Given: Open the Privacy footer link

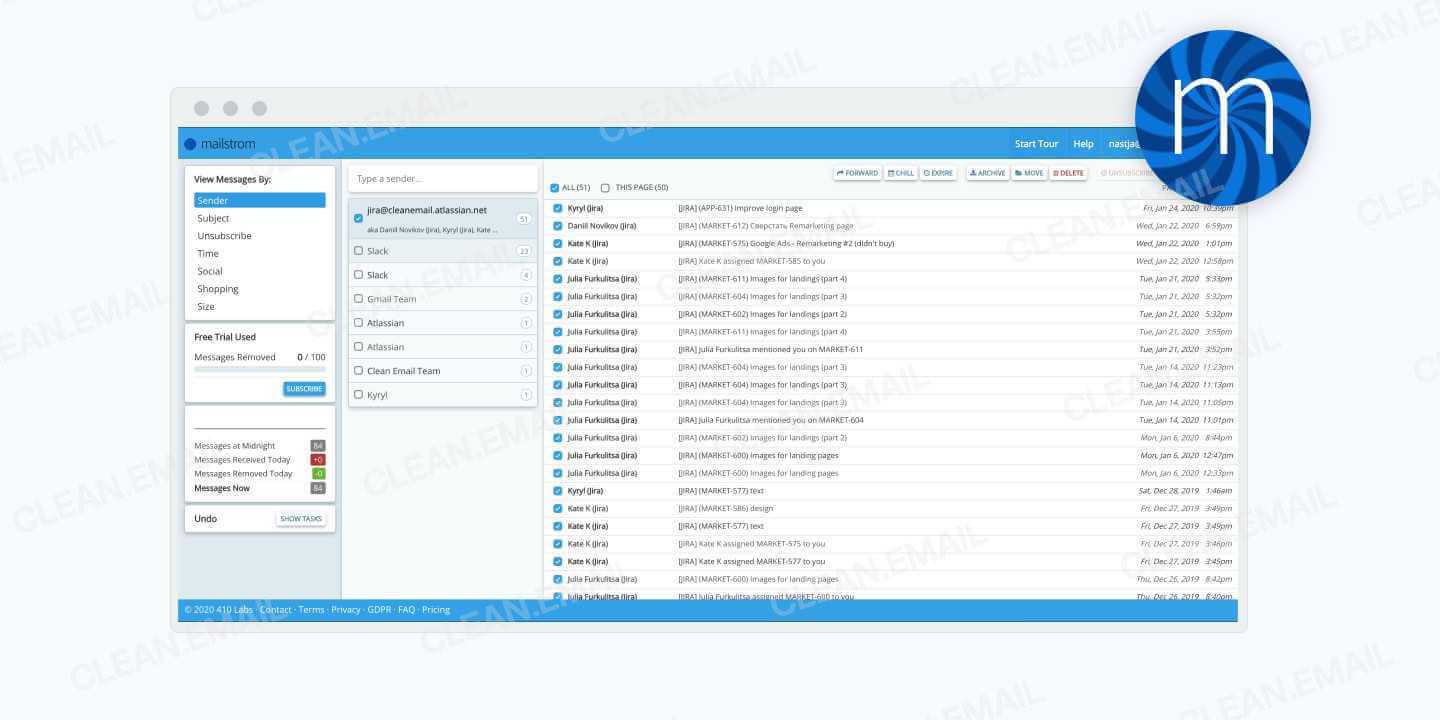Looking at the screenshot, I should coord(346,610).
